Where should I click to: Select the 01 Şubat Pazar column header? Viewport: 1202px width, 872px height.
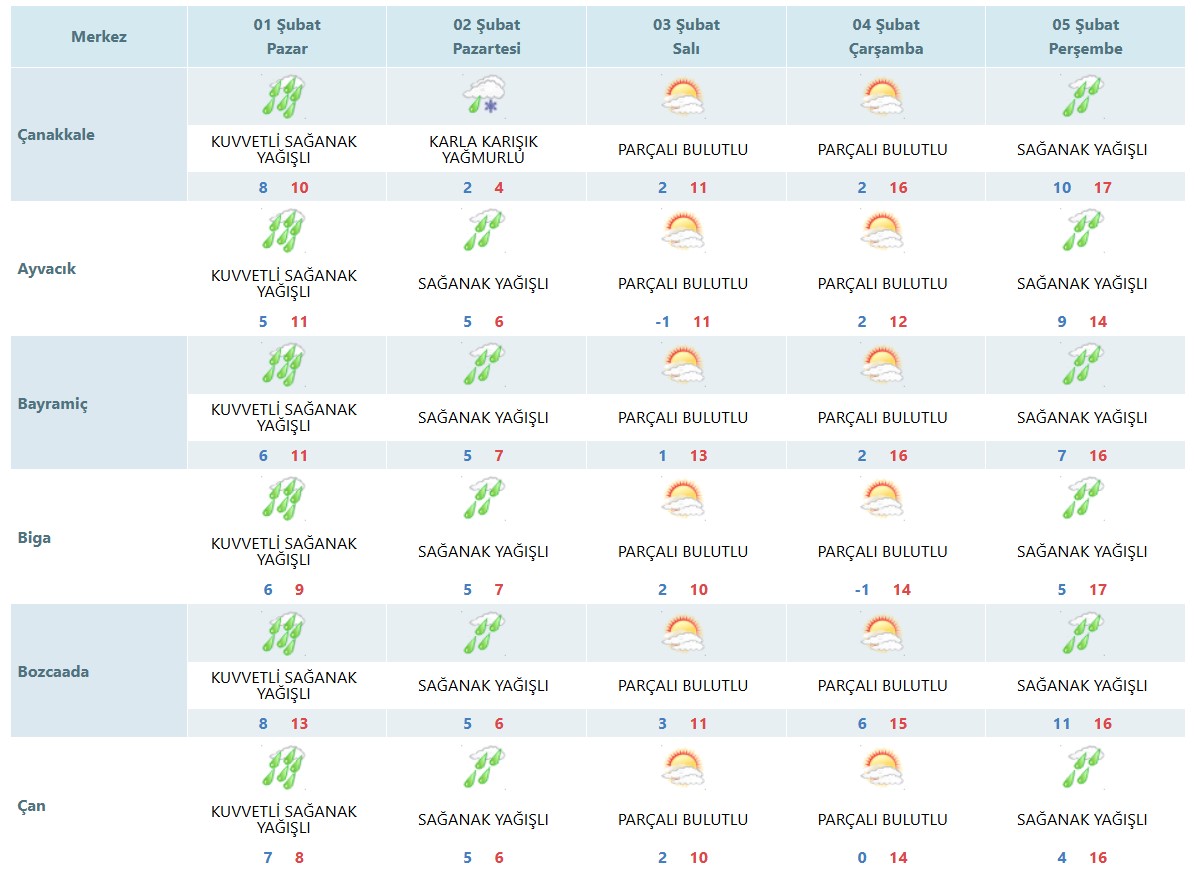pos(287,36)
